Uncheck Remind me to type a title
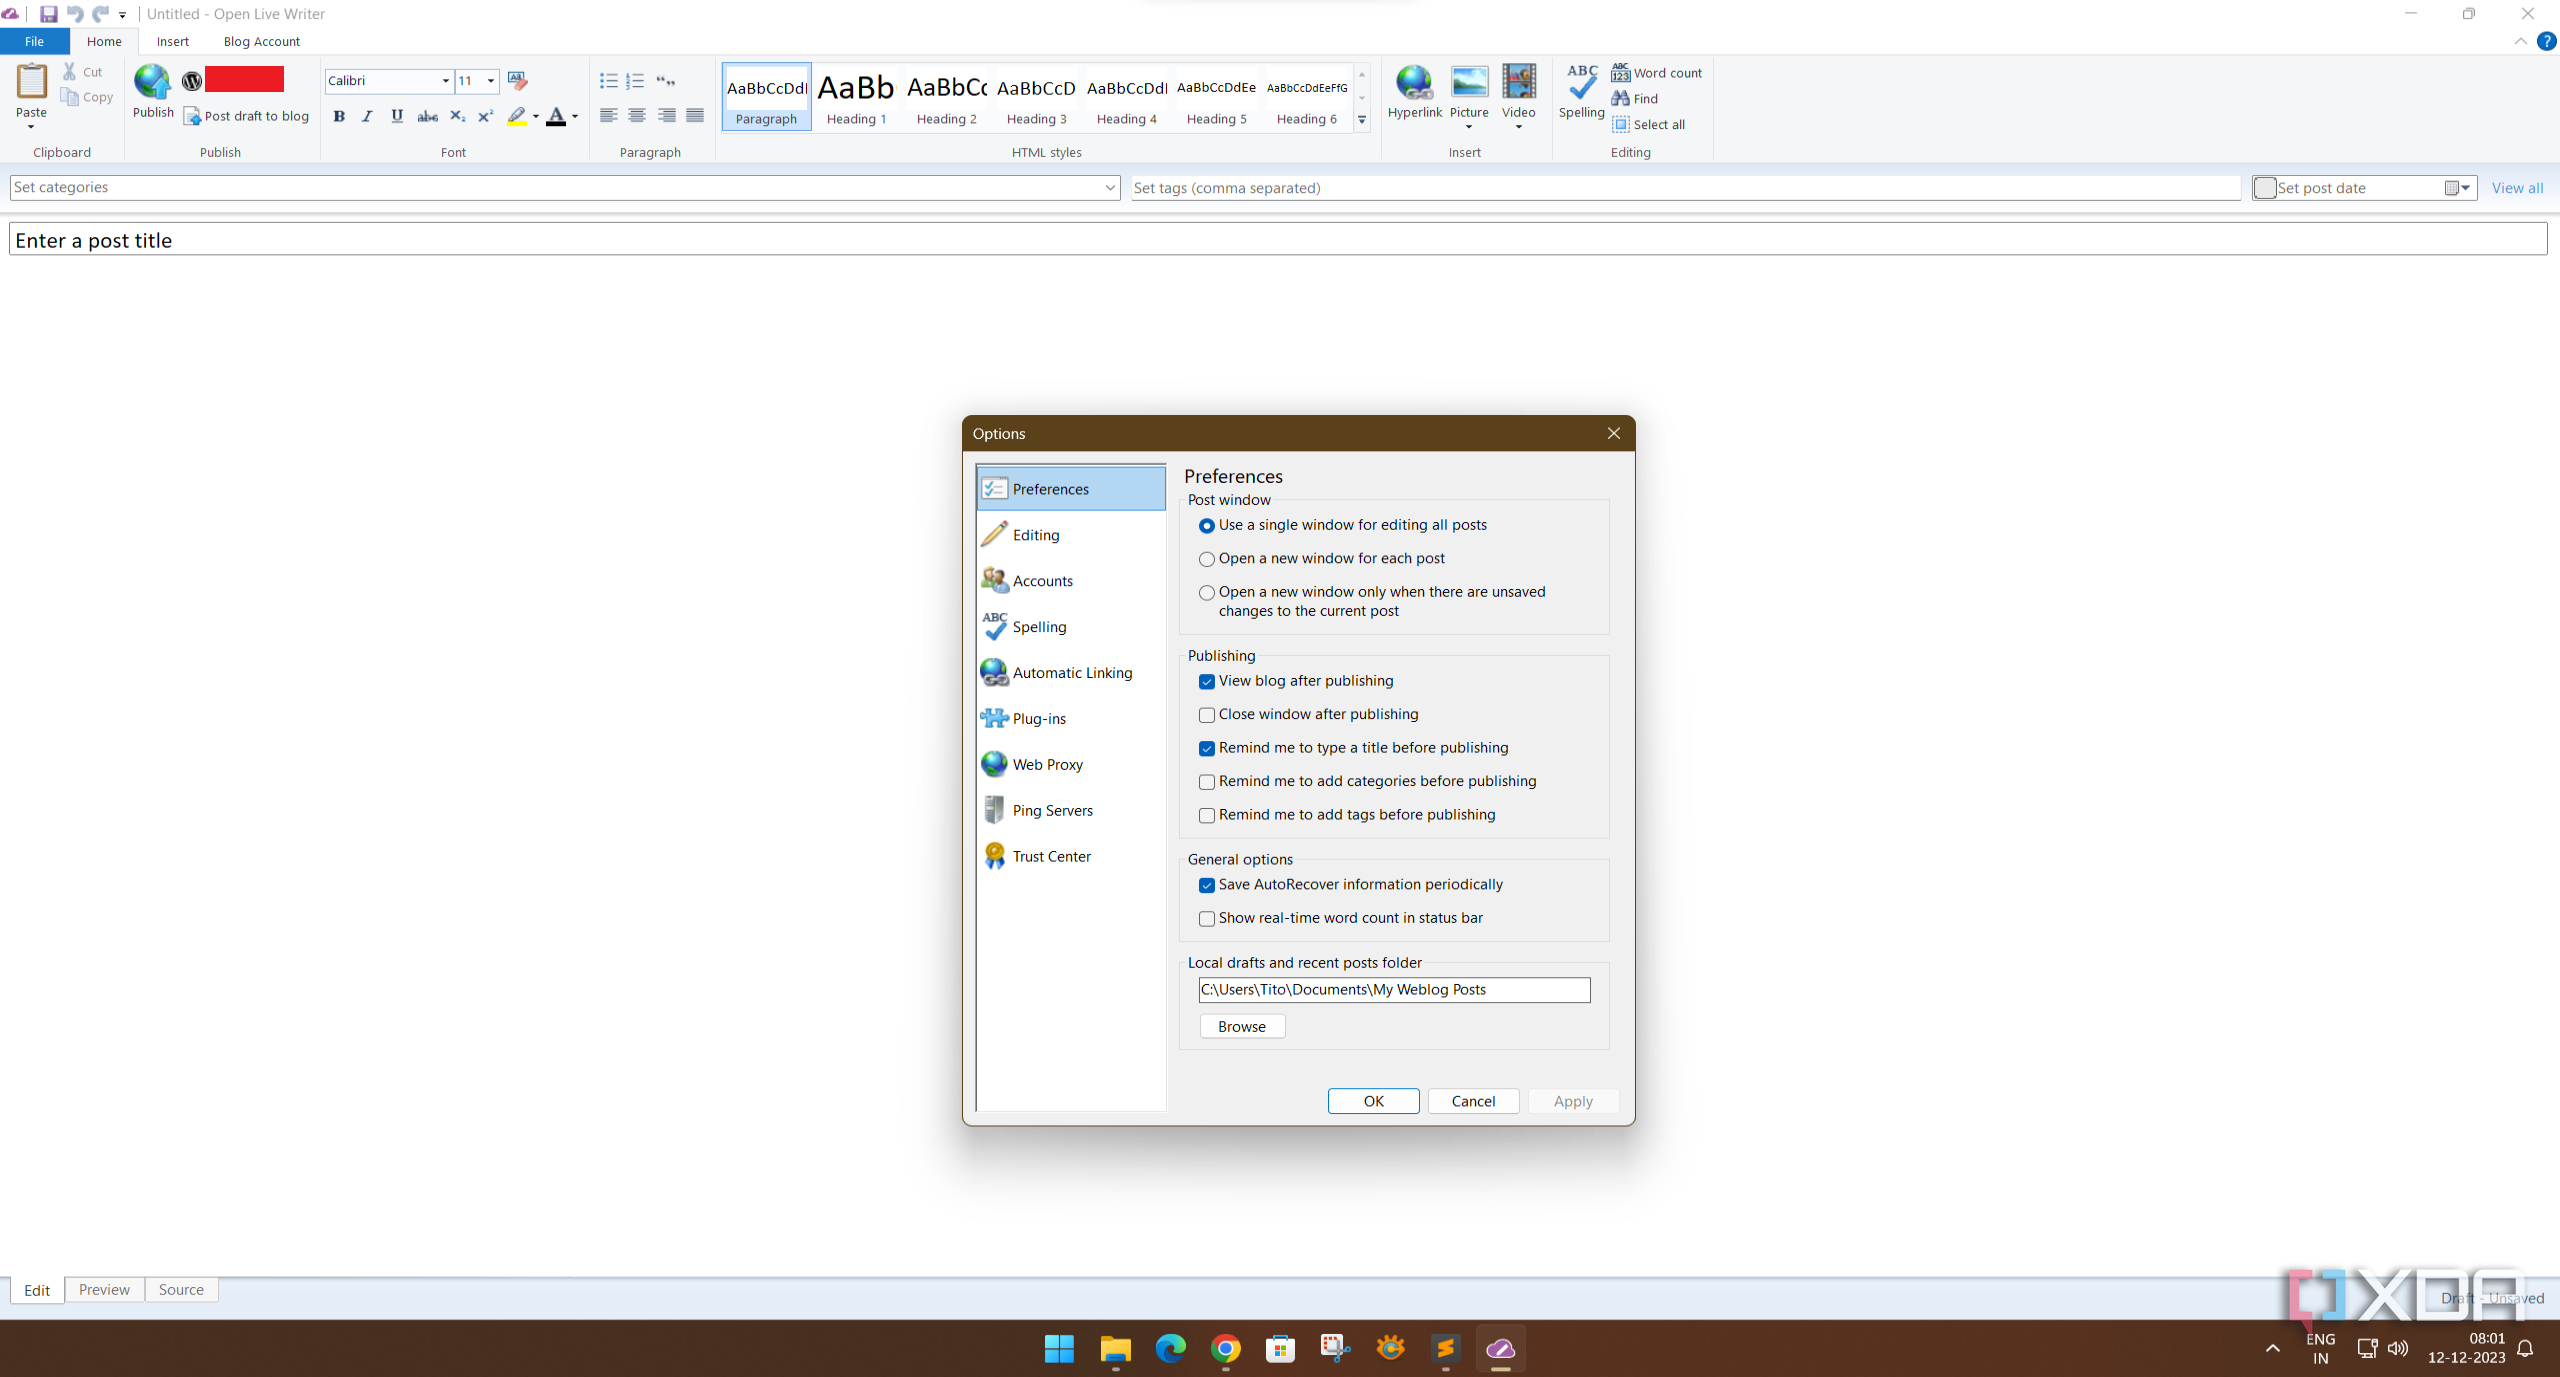 pos(1207,748)
